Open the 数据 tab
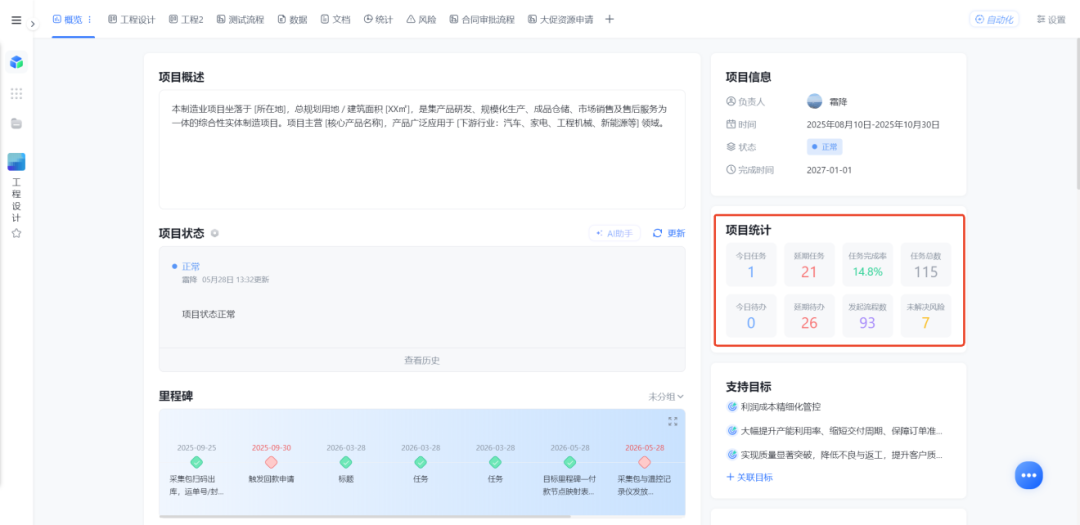This screenshot has width=1080, height=525. point(293,19)
